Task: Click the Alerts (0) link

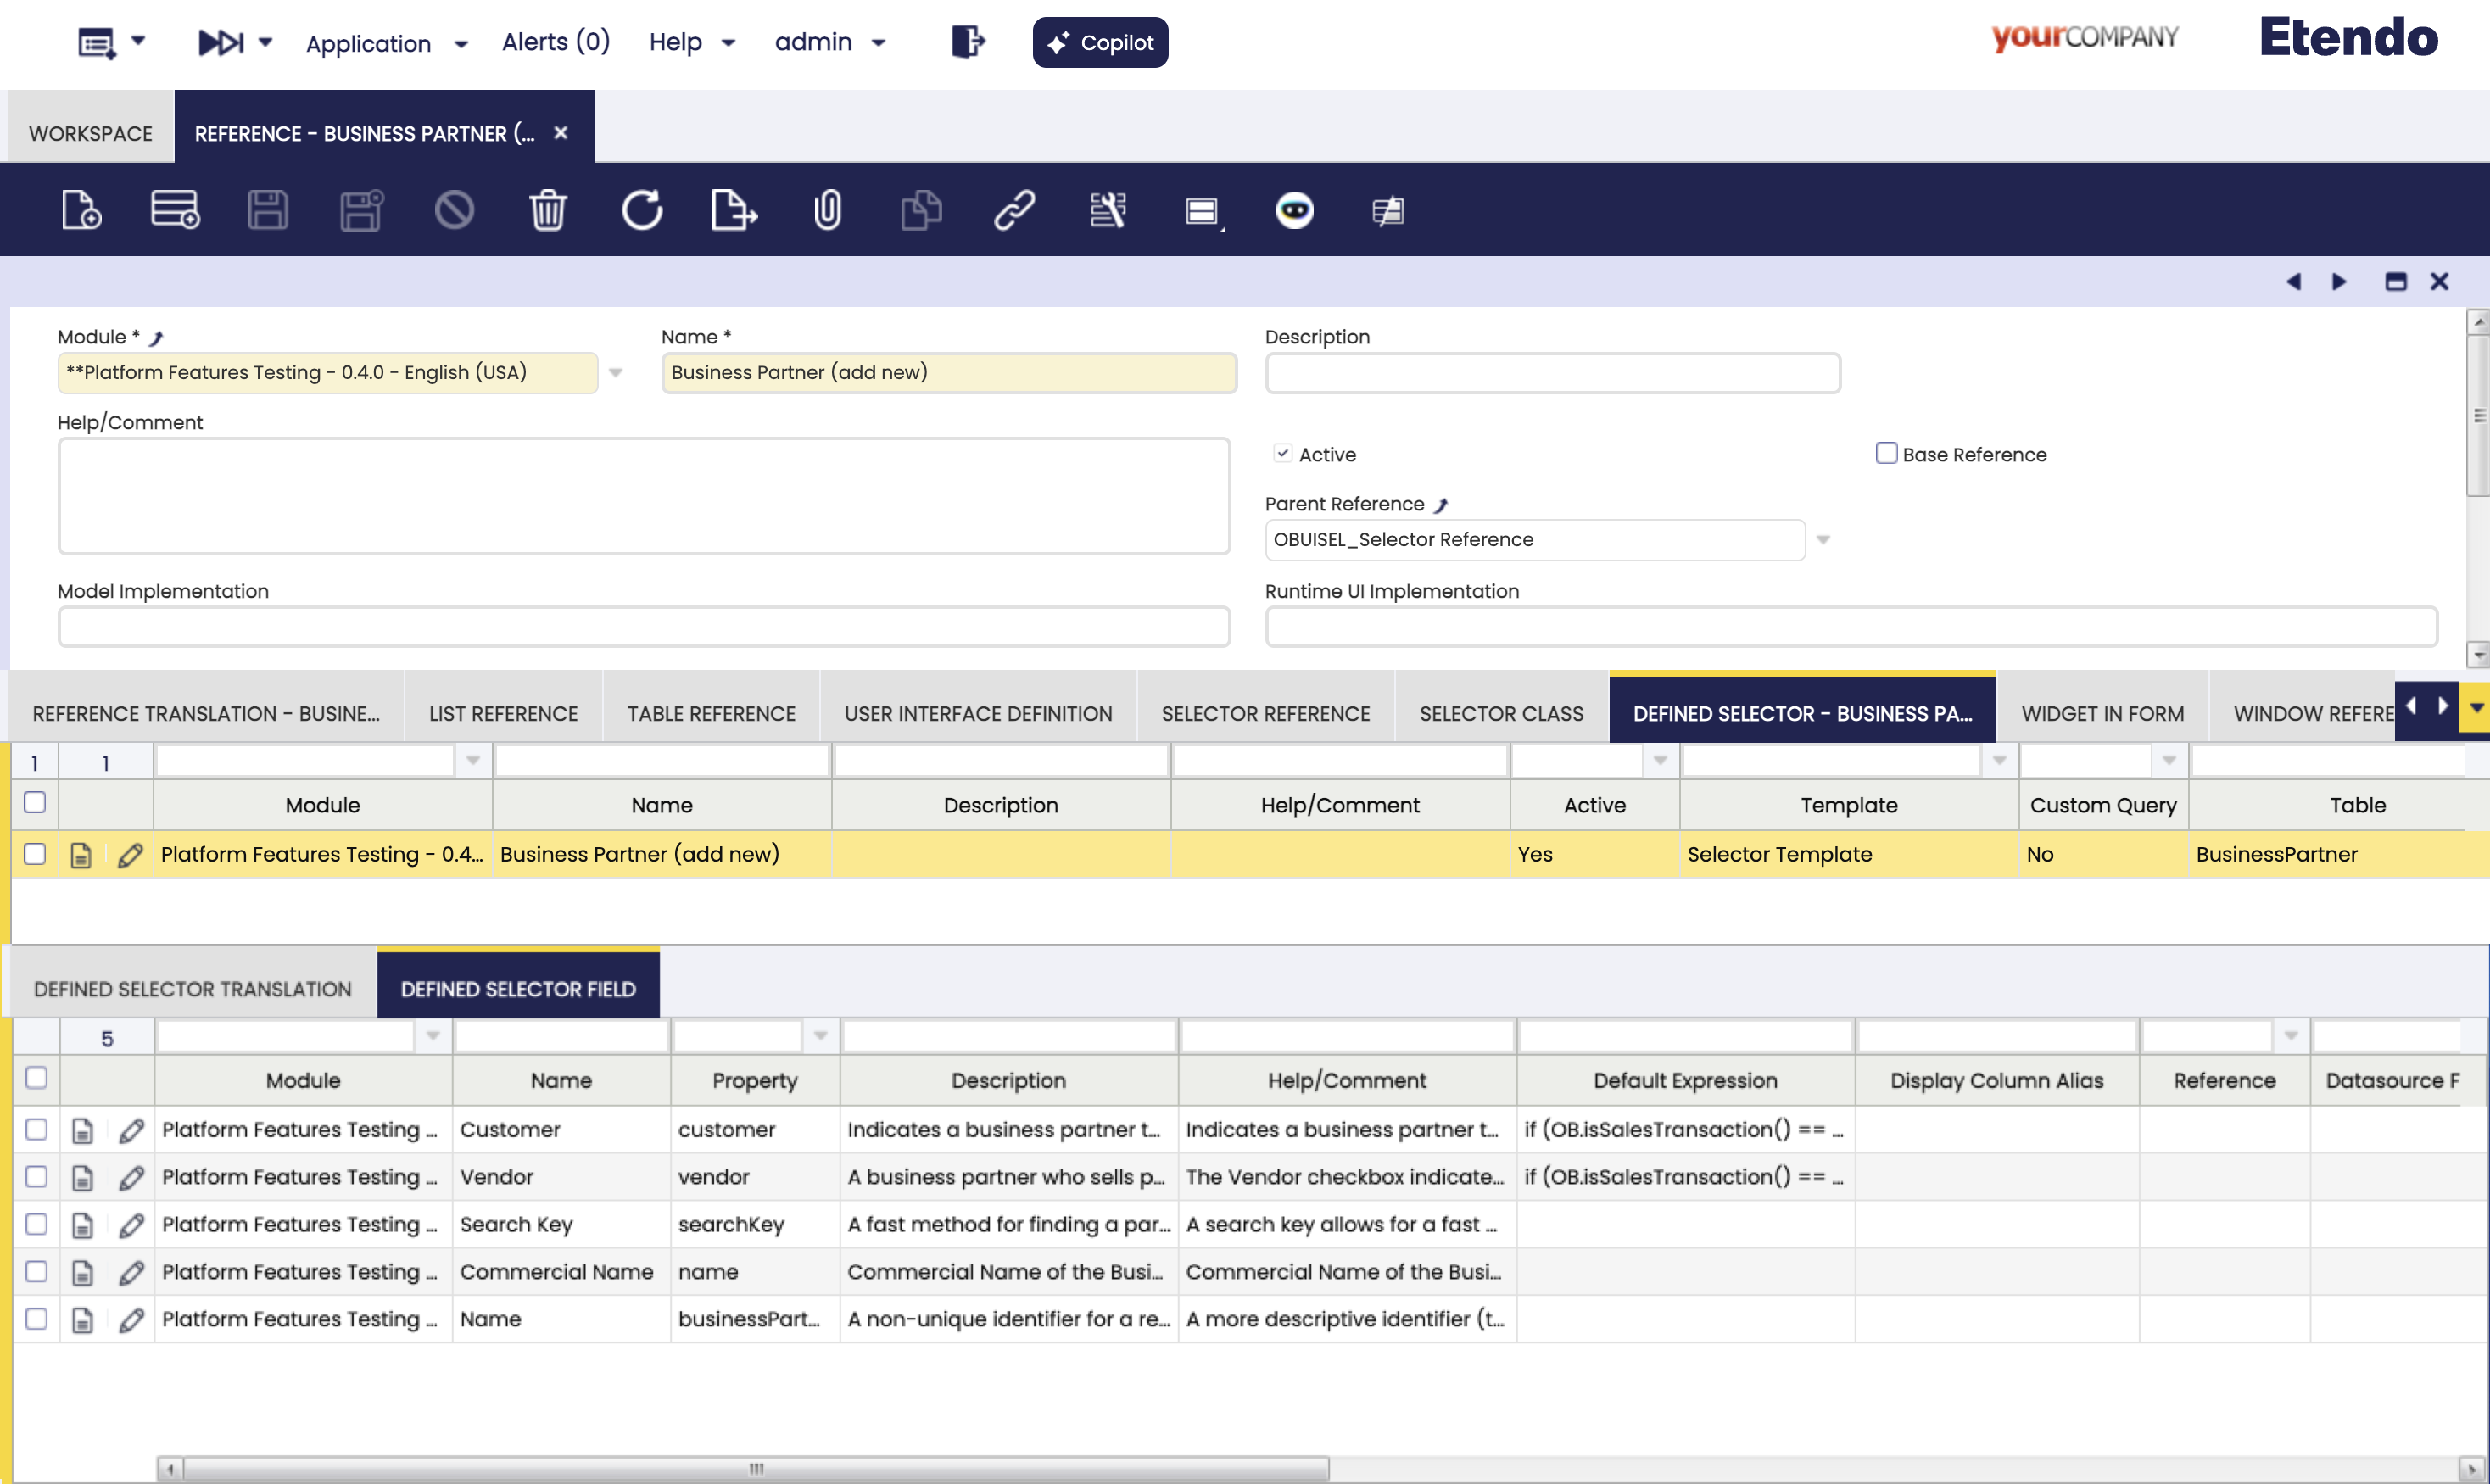Action: 555,42
